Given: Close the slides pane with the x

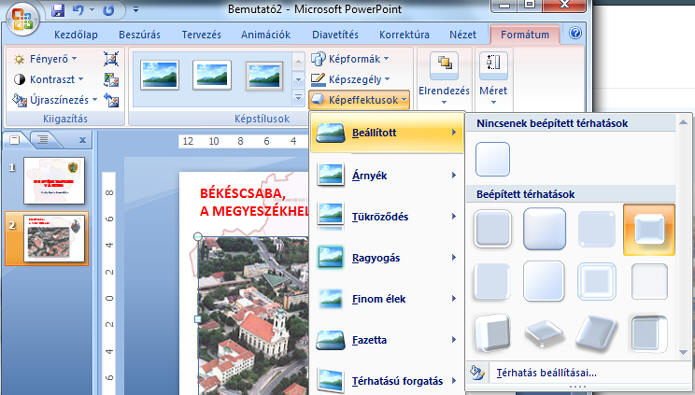Looking at the screenshot, I should (82, 140).
